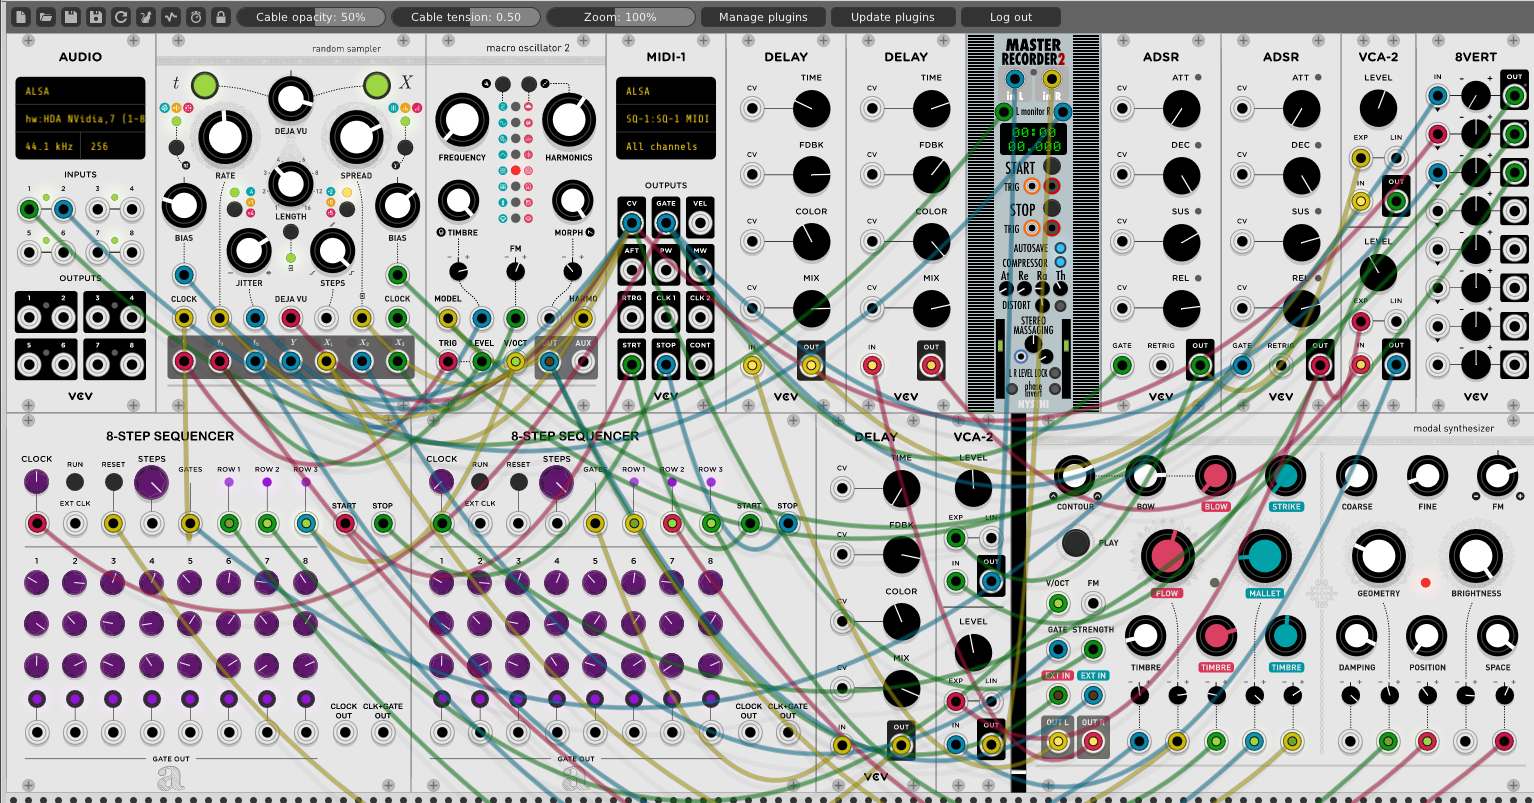
Task: Click modal synthesizer BRIGHTNESS knob
Action: (x=1476, y=557)
